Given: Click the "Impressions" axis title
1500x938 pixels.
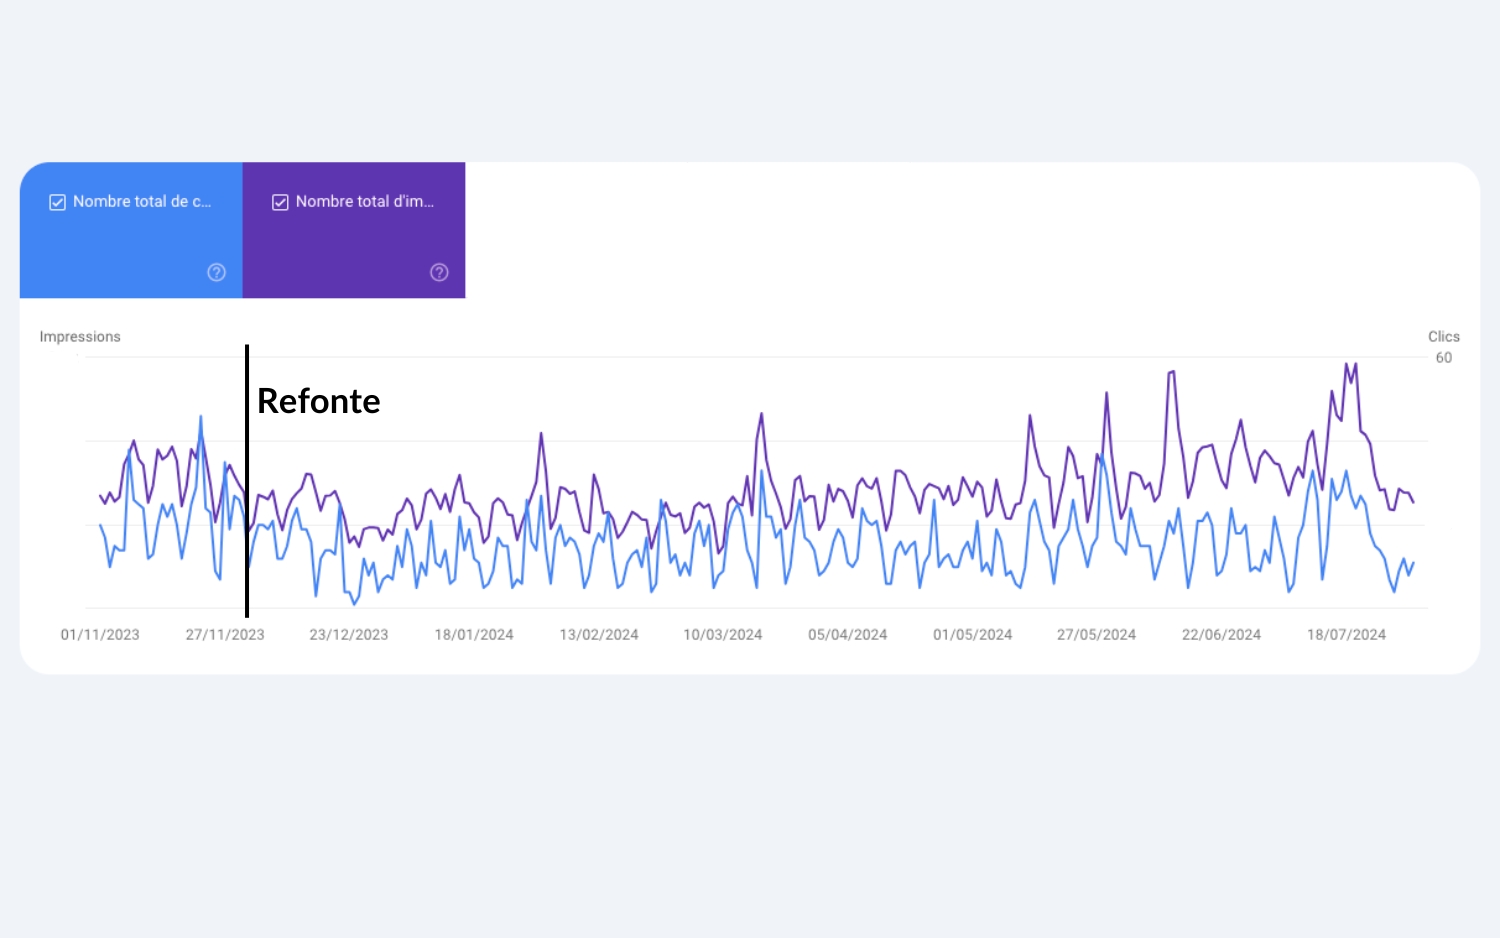Looking at the screenshot, I should [80, 337].
